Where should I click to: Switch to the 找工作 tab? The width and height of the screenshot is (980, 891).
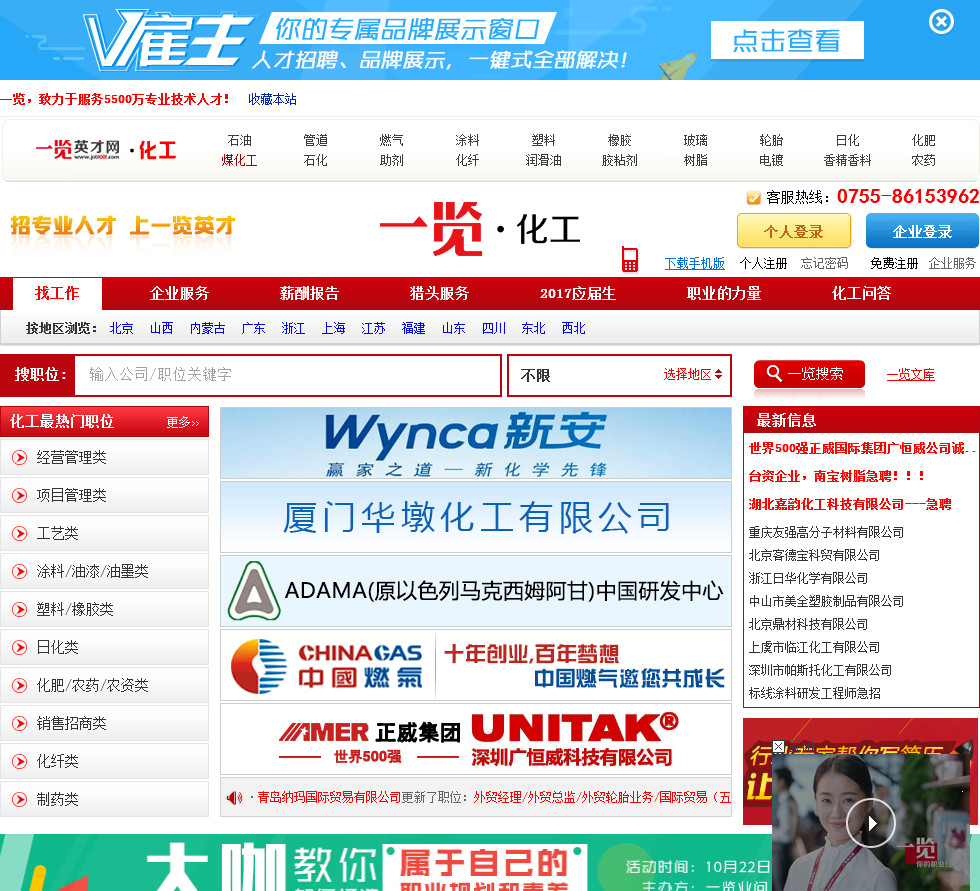(57, 294)
